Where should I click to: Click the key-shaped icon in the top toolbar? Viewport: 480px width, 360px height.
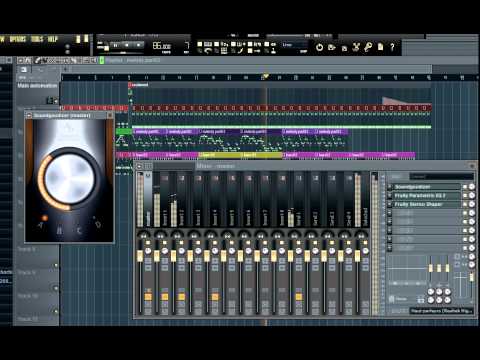point(368,47)
